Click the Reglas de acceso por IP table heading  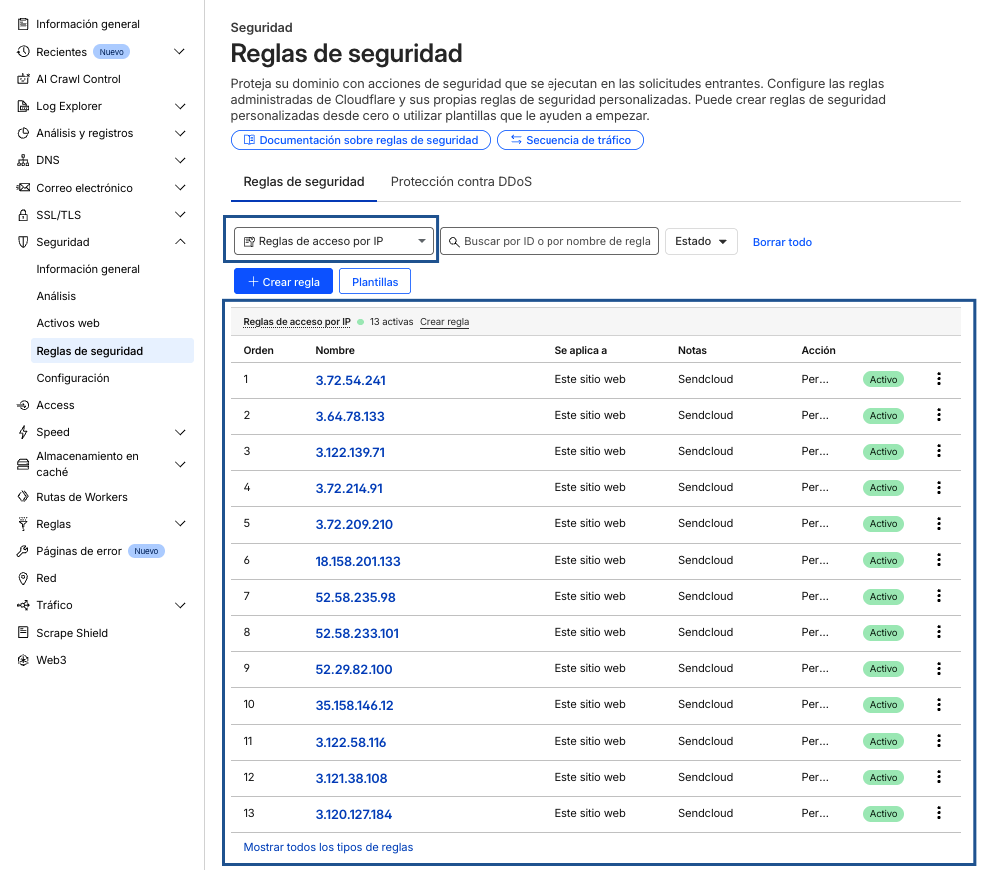[x=297, y=322]
